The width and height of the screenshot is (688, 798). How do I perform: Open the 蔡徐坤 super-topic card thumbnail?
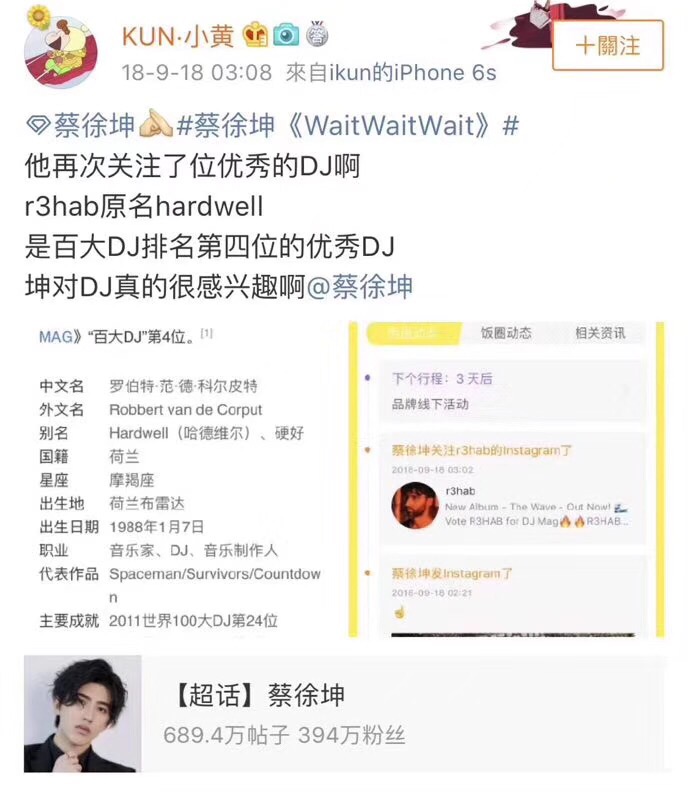82,714
